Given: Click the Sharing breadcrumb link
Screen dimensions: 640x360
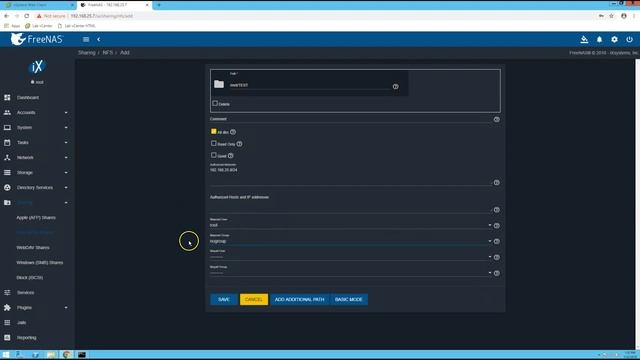Looking at the screenshot, I should tap(87, 53).
